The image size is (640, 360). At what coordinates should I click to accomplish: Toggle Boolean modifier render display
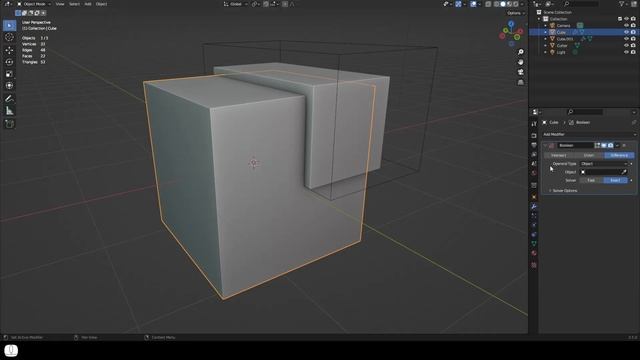[610, 145]
